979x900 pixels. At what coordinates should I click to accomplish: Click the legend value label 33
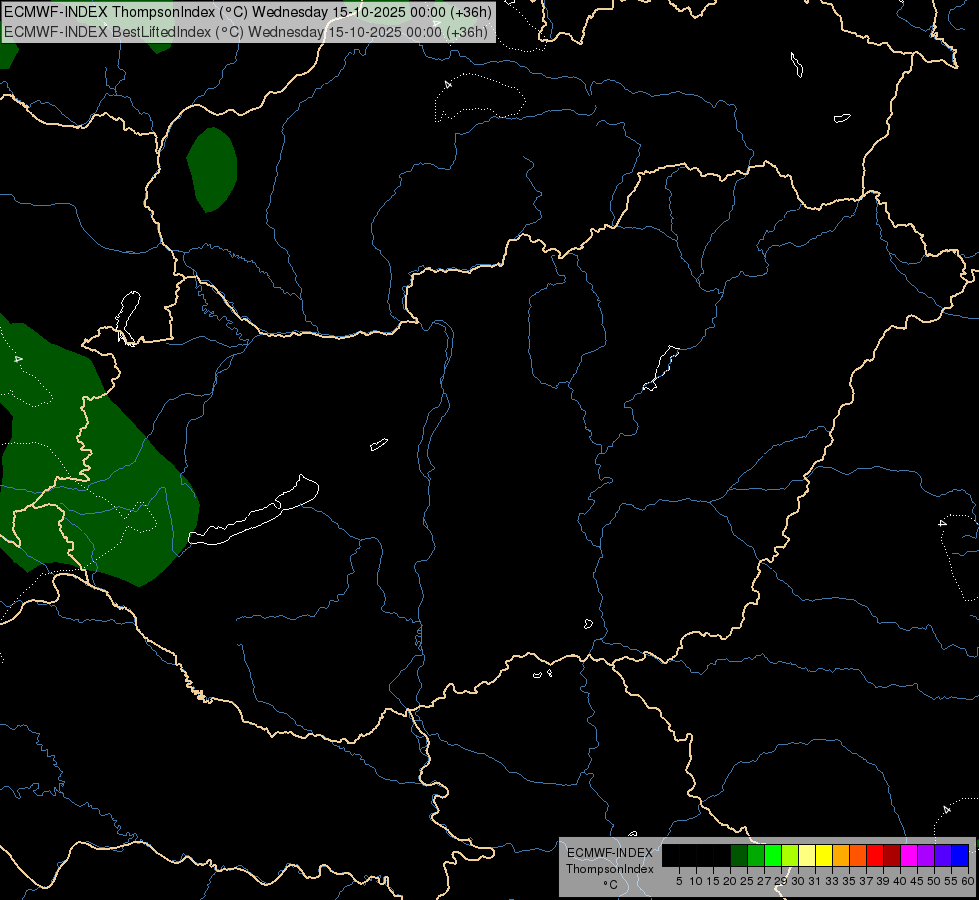pos(832,881)
